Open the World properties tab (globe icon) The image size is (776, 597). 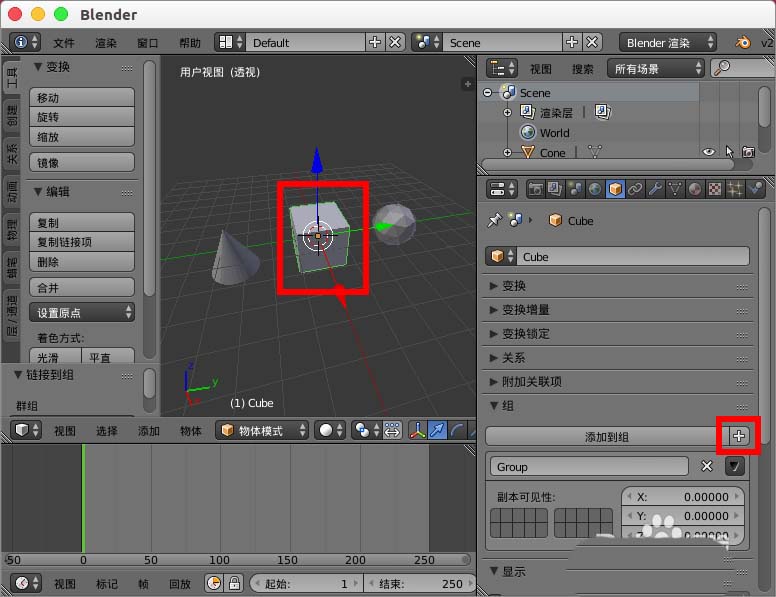tap(595, 189)
